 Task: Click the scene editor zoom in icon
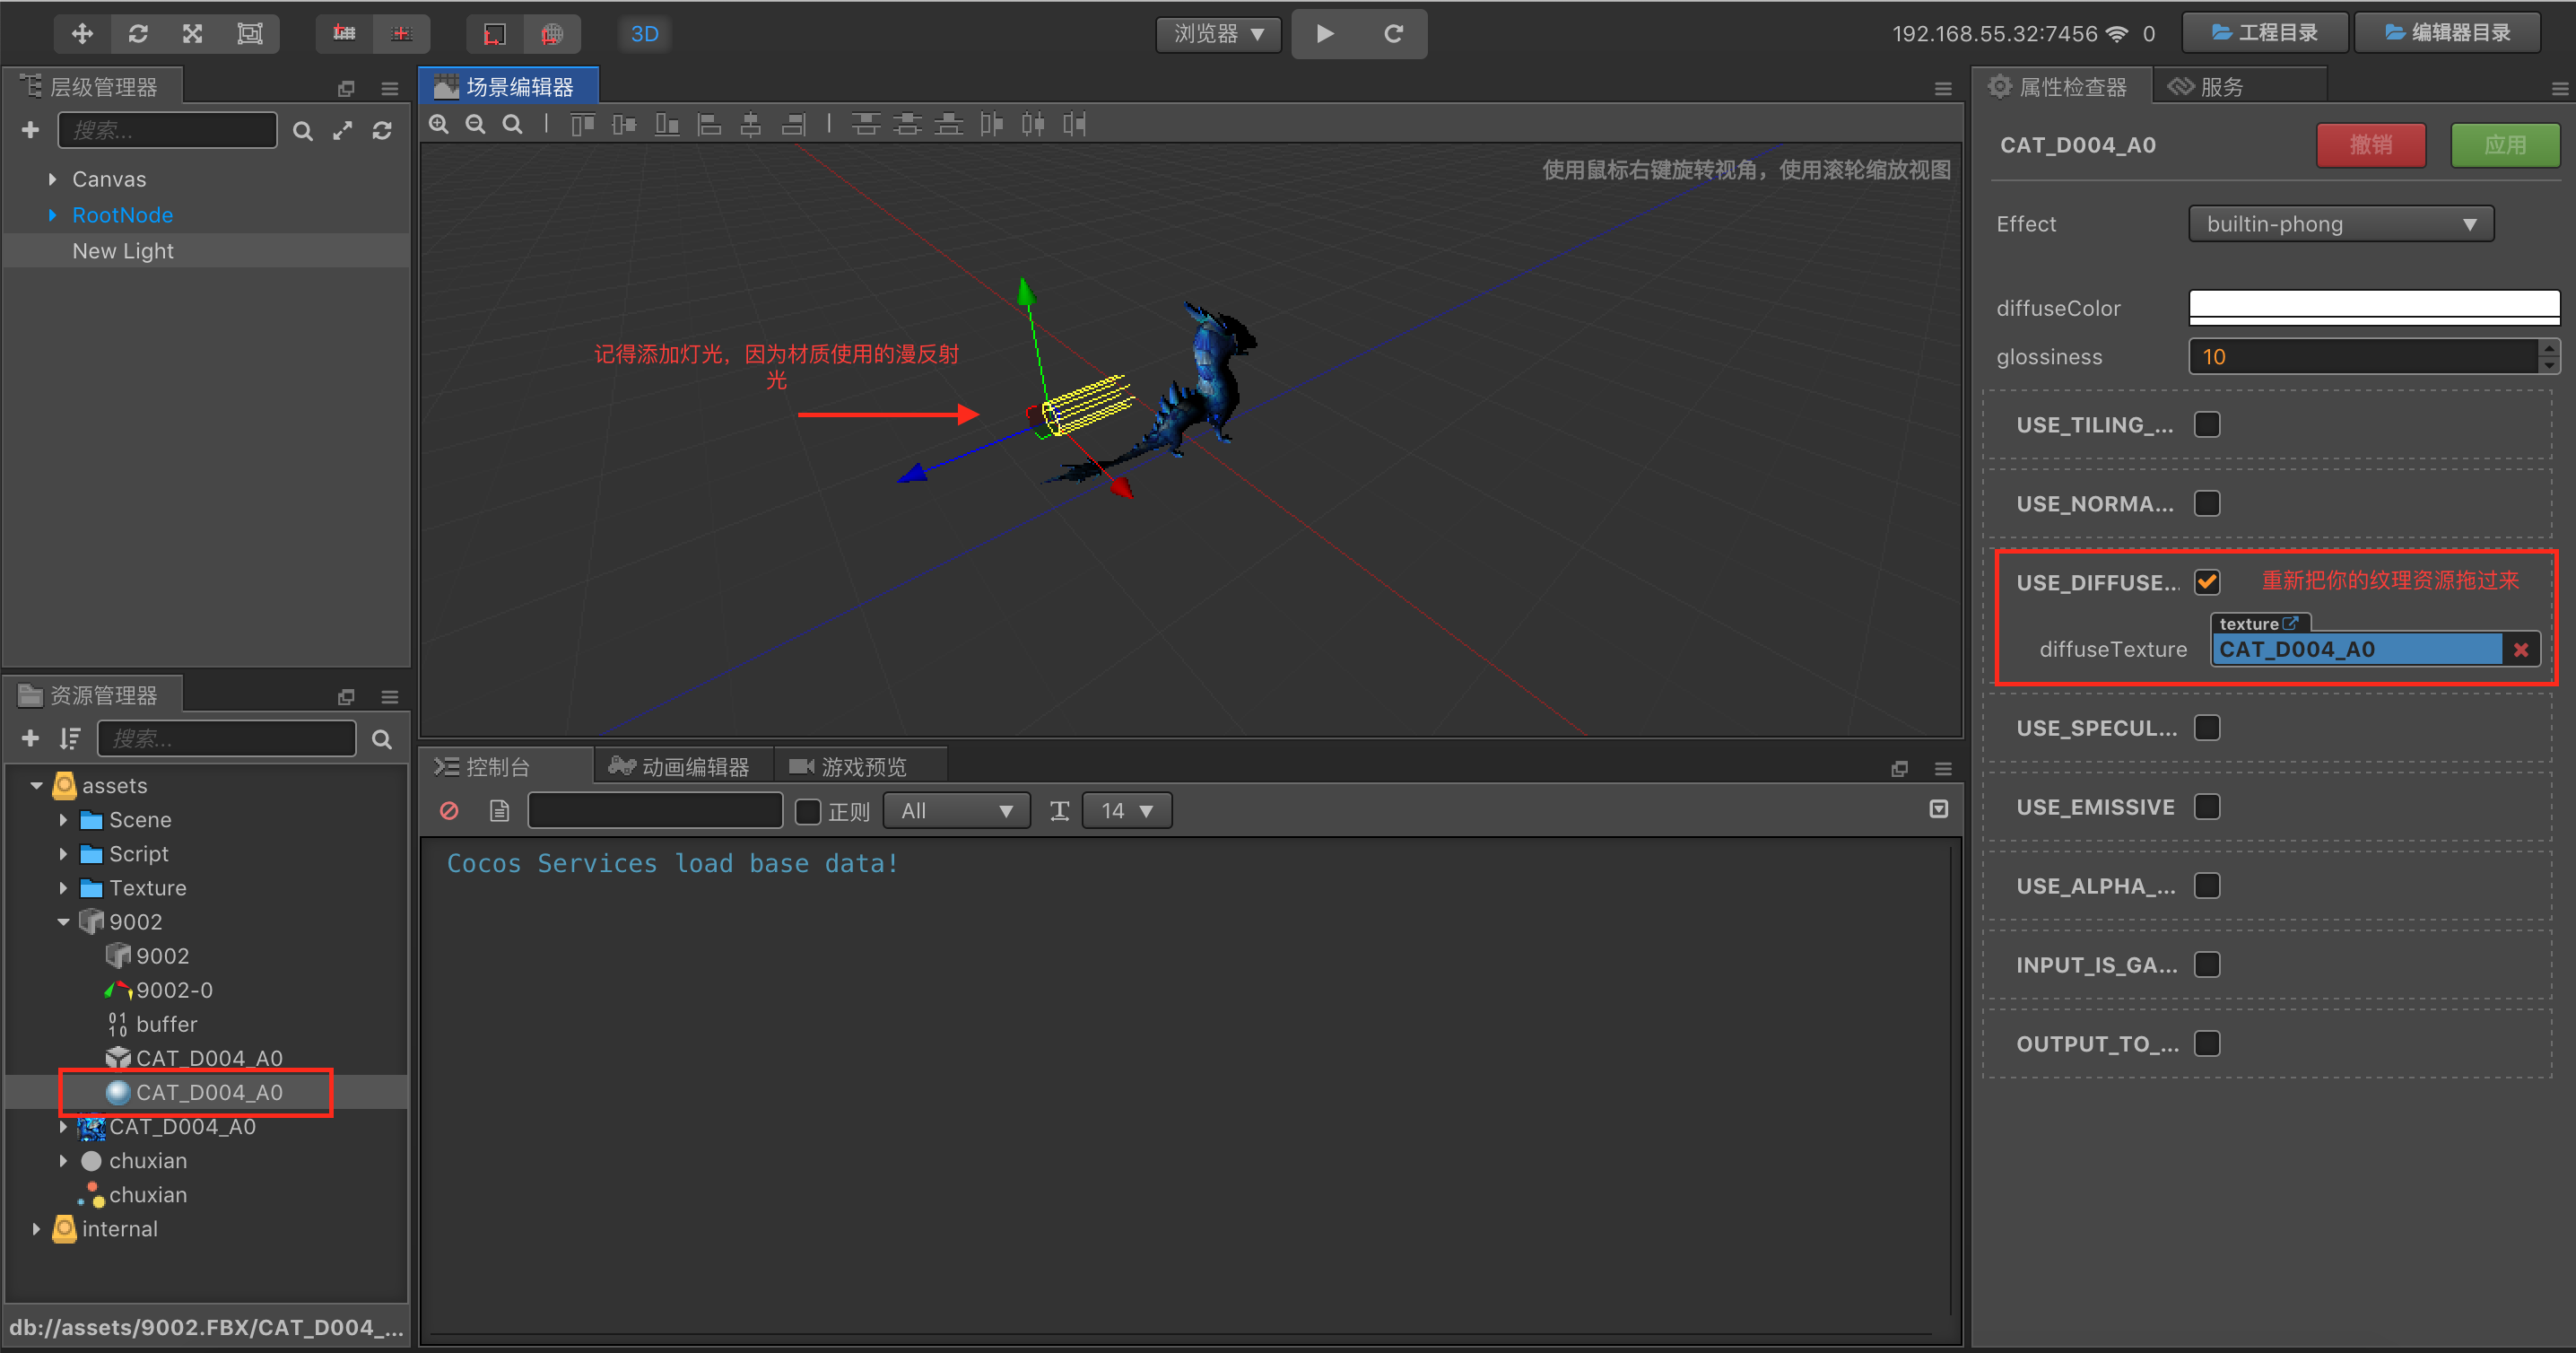(439, 124)
